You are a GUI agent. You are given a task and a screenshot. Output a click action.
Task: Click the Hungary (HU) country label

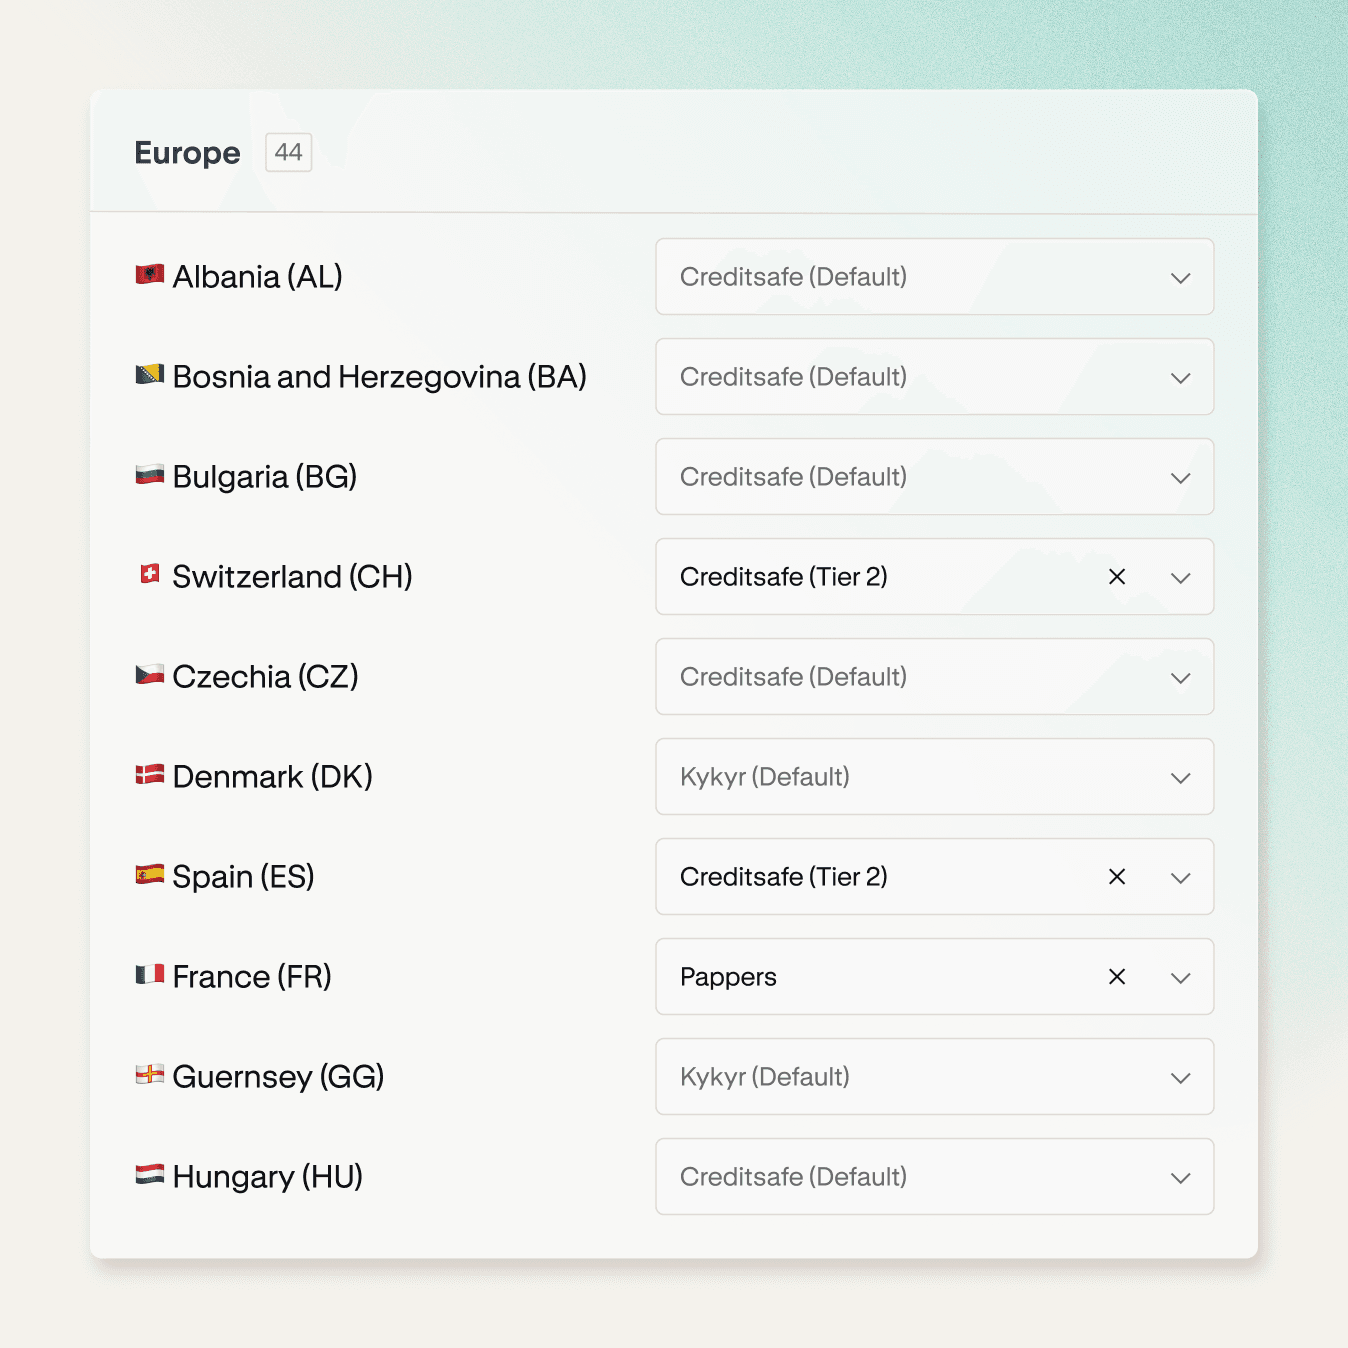(x=267, y=1177)
